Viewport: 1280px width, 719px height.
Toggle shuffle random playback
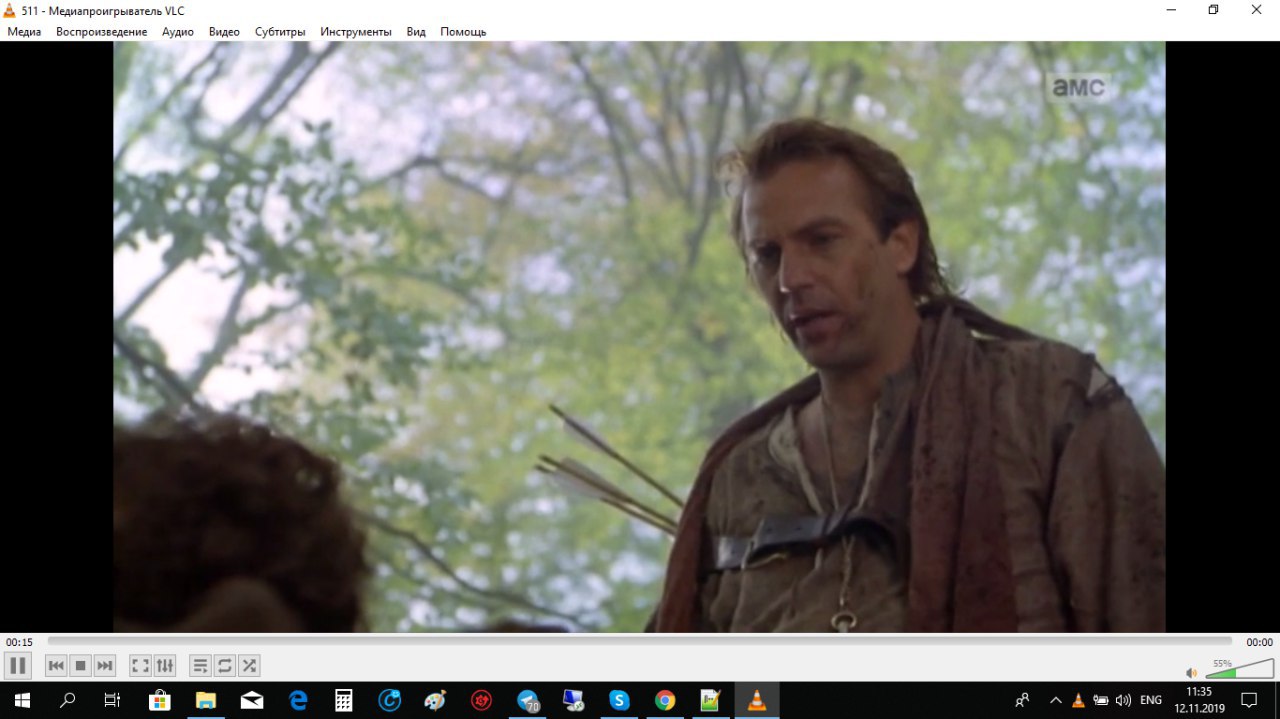(249, 665)
